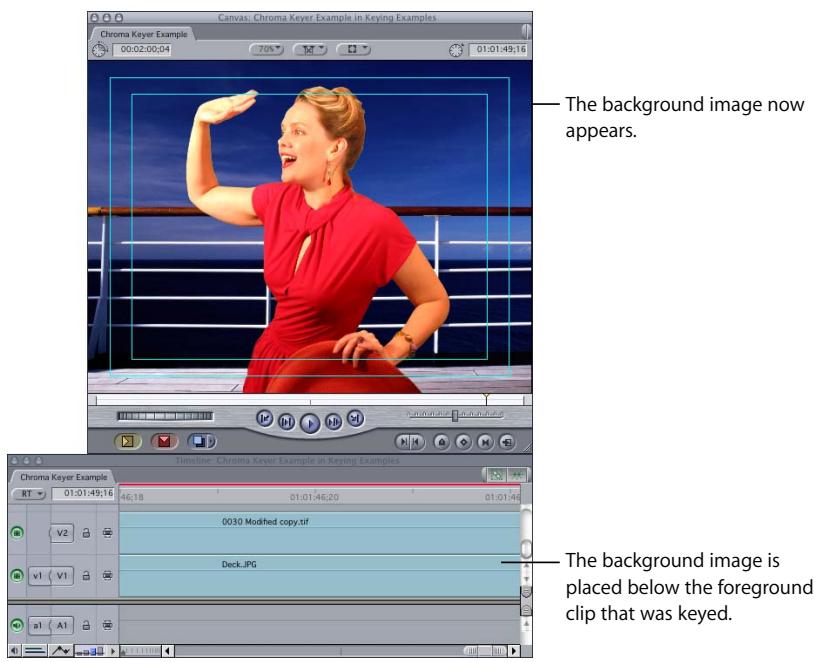This screenshot has height=662, width=818.
Task: Click the yellow Overwrite edit button
Action: (x=127, y=441)
